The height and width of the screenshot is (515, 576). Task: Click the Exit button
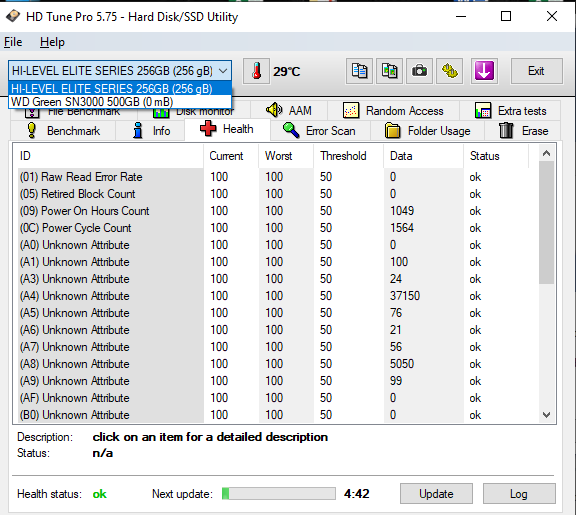point(536,71)
